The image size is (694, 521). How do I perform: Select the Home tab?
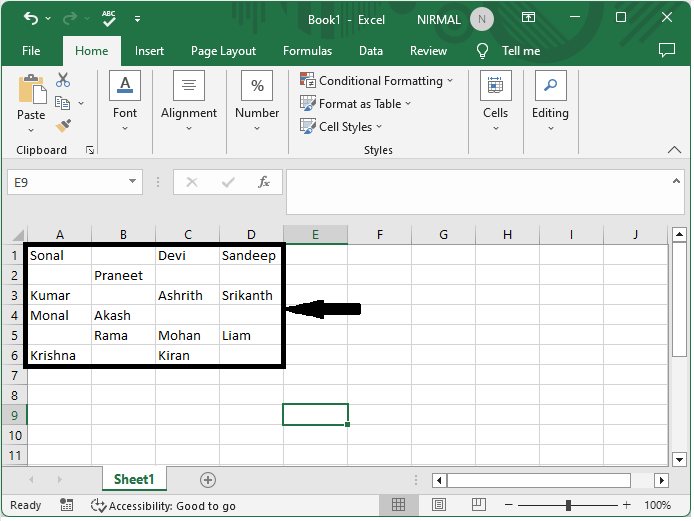pos(92,51)
